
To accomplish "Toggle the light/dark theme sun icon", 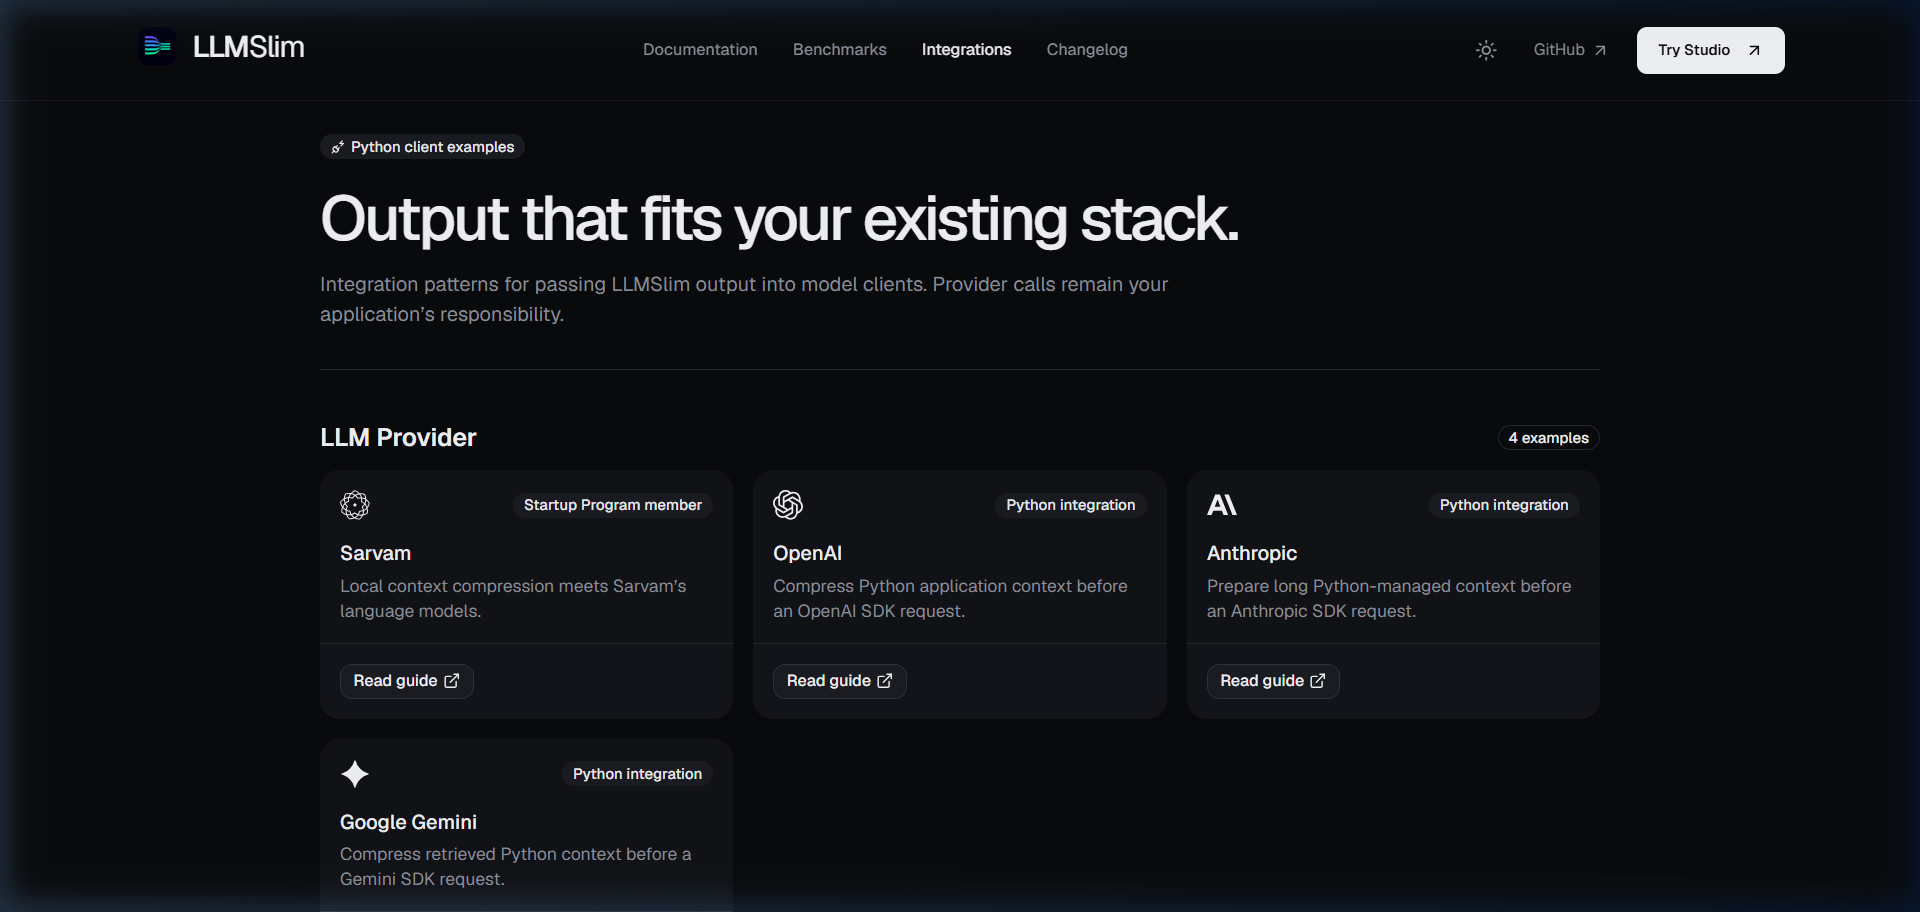I will (1486, 50).
